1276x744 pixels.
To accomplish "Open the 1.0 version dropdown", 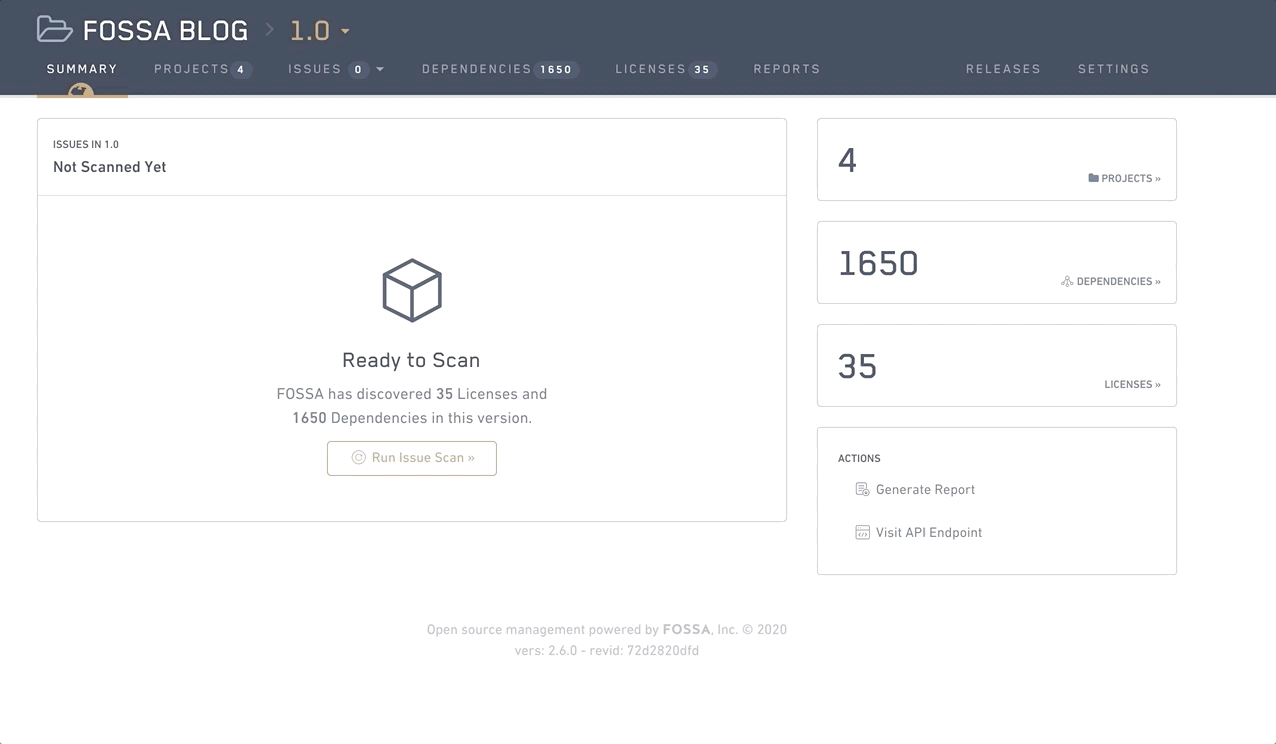I will click(345, 31).
